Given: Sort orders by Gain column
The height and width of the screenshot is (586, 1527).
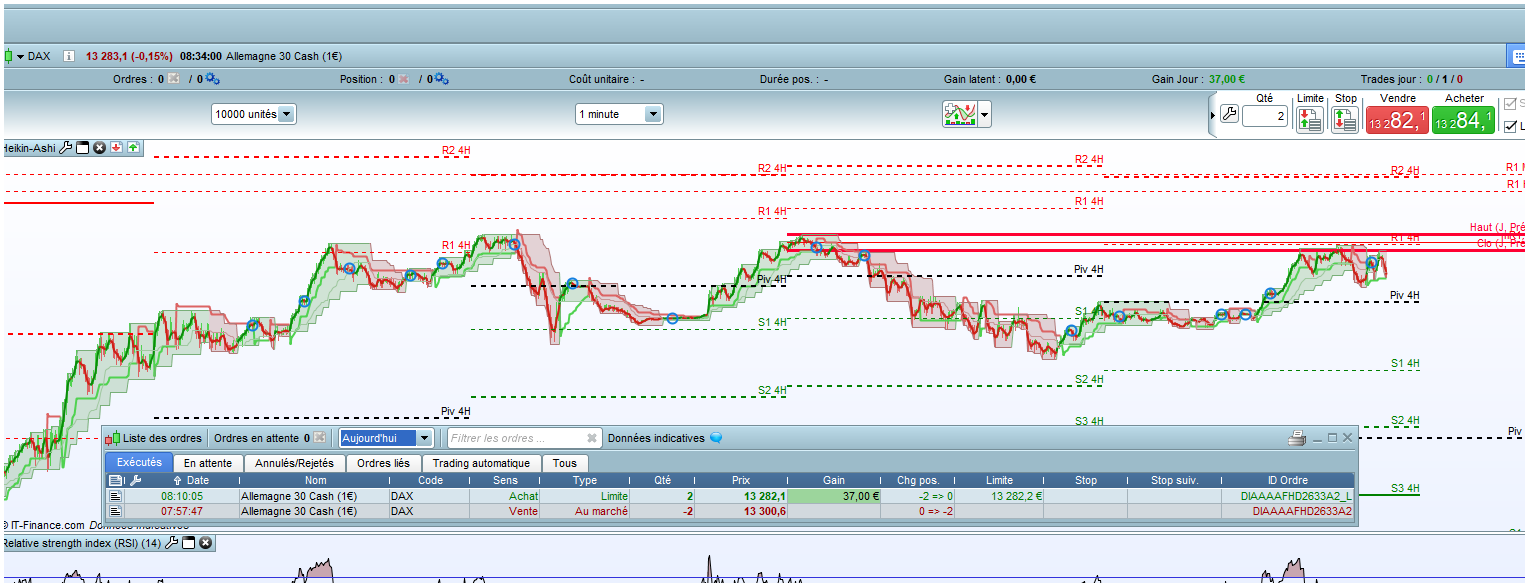Looking at the screenshot, I should (x=834, y=481).
